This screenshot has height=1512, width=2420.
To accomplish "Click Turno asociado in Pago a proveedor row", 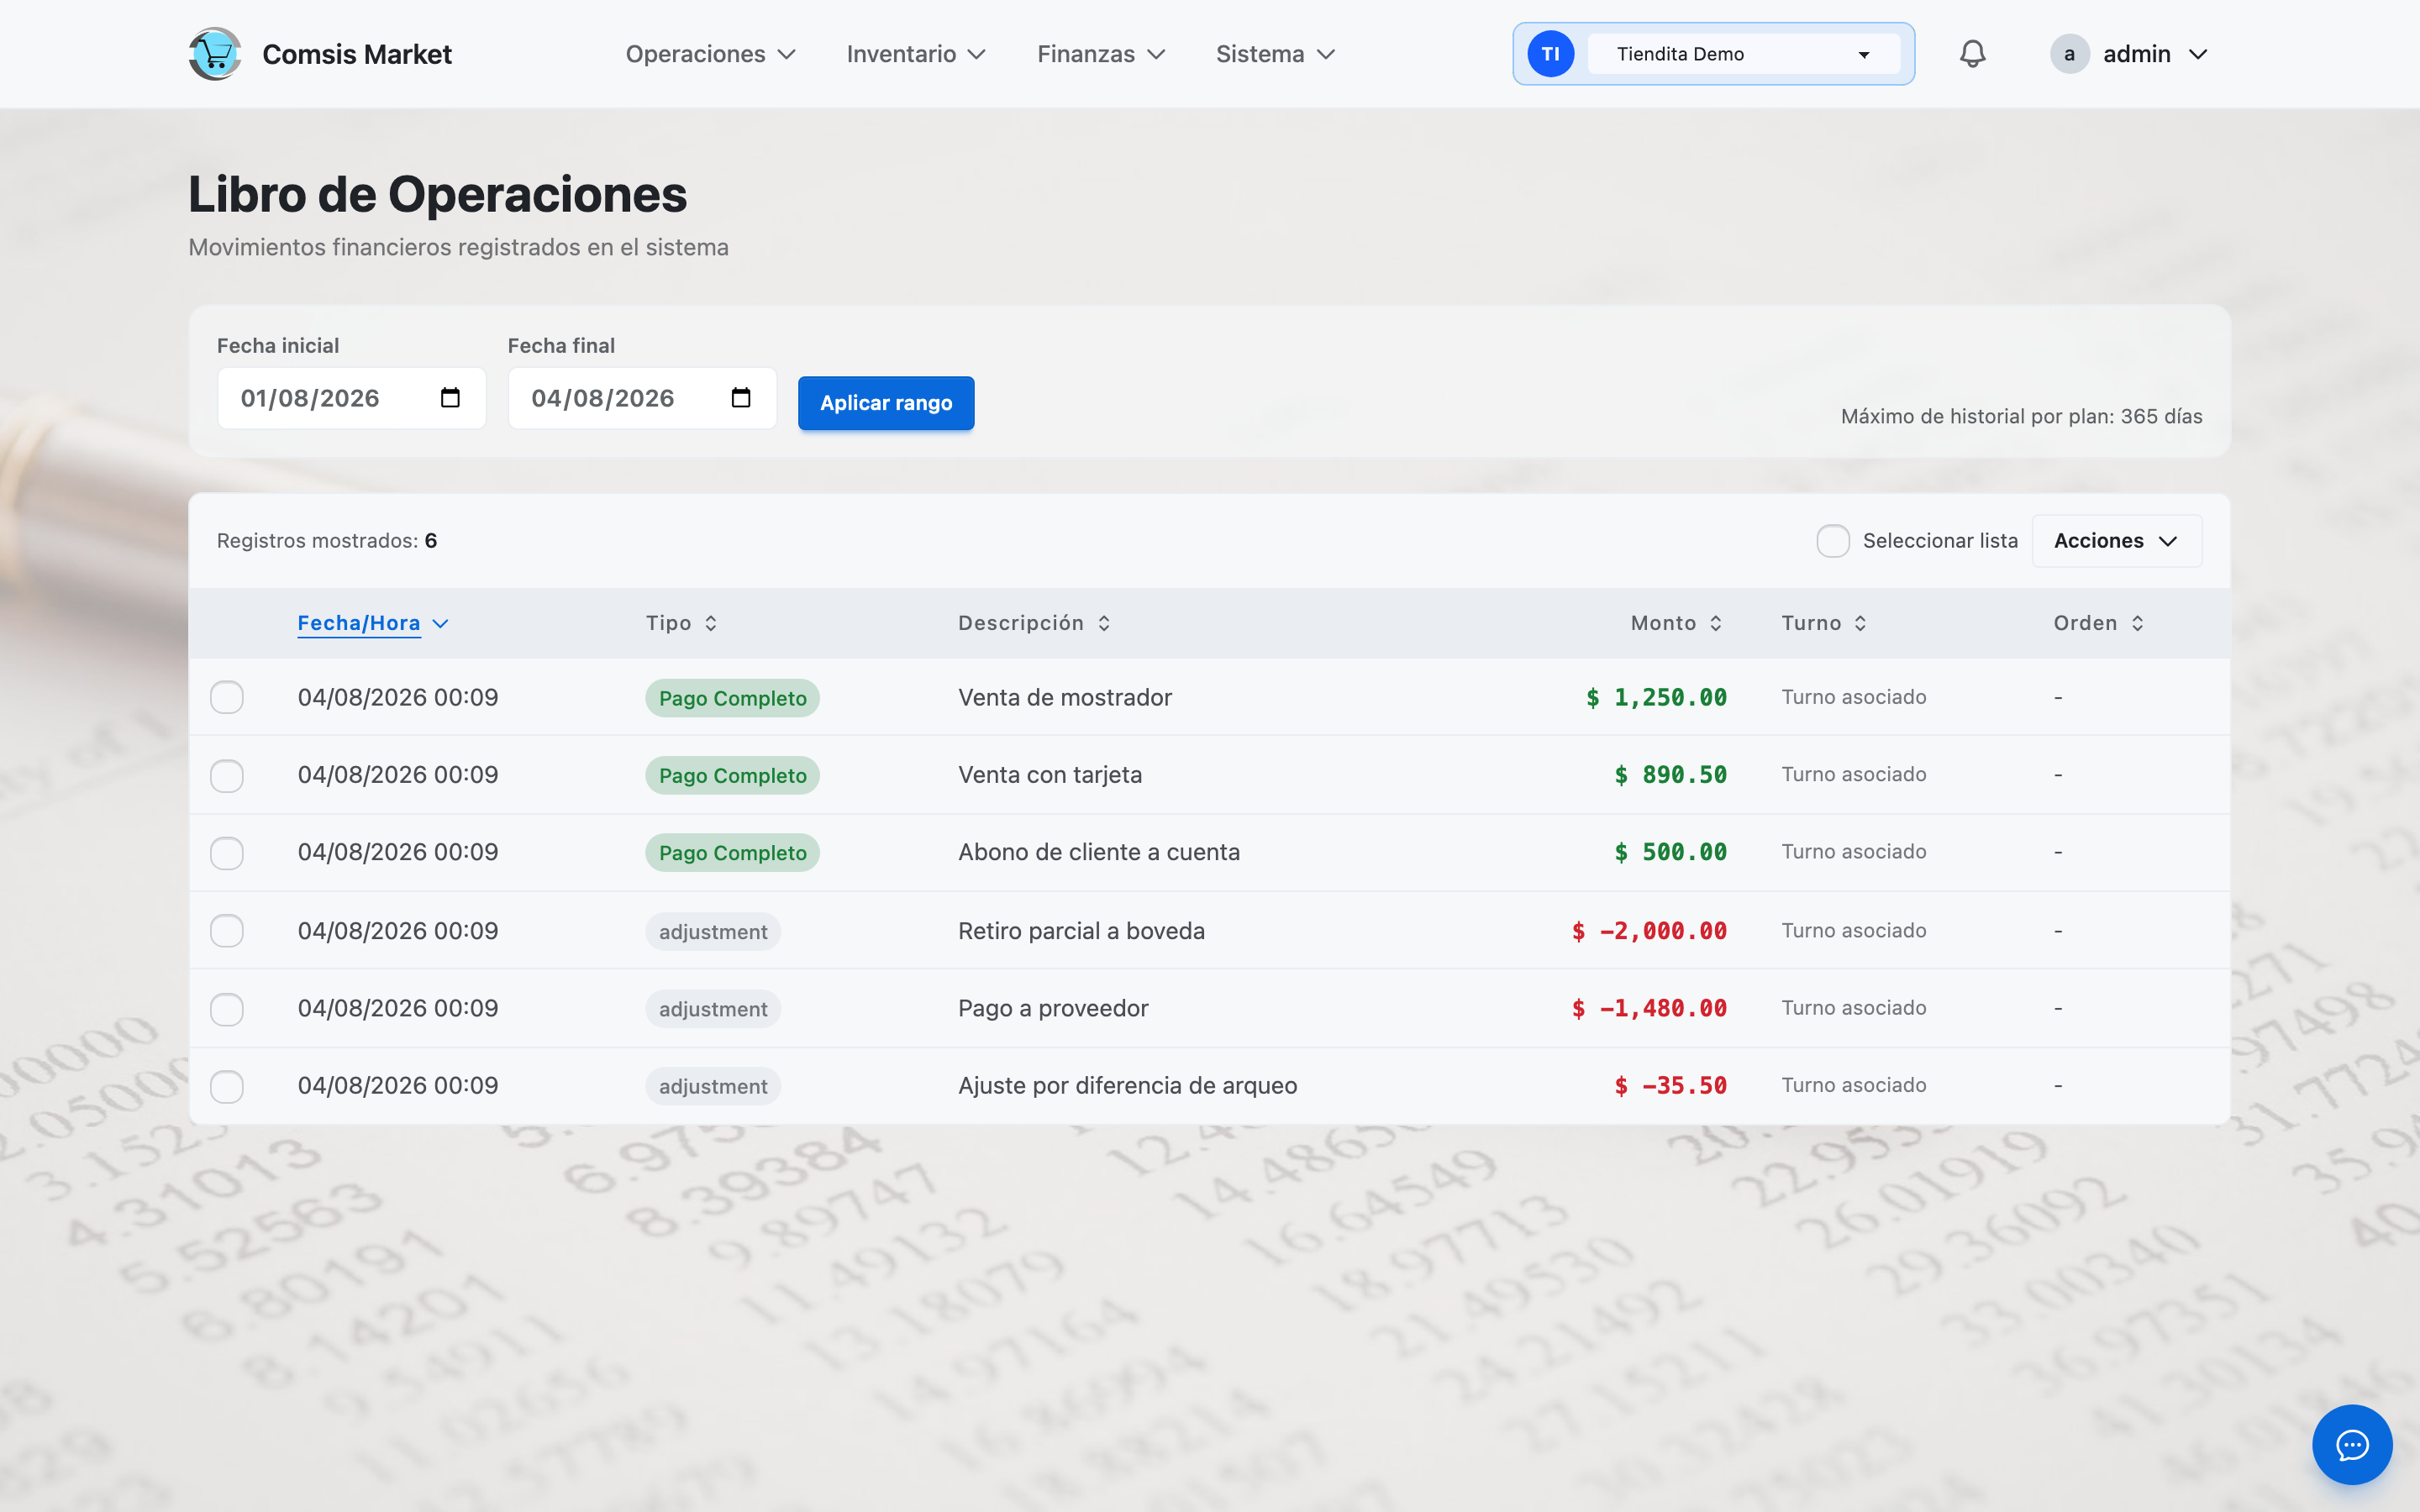I will 1853,1008.
